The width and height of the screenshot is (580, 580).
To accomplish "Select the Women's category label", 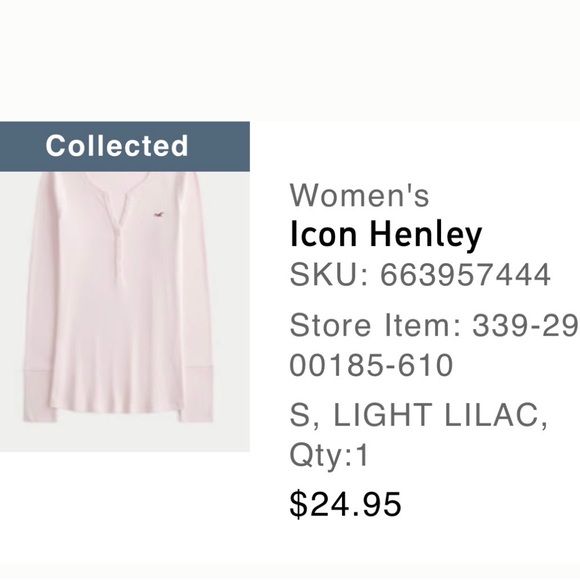I will [x=359, y=195].
